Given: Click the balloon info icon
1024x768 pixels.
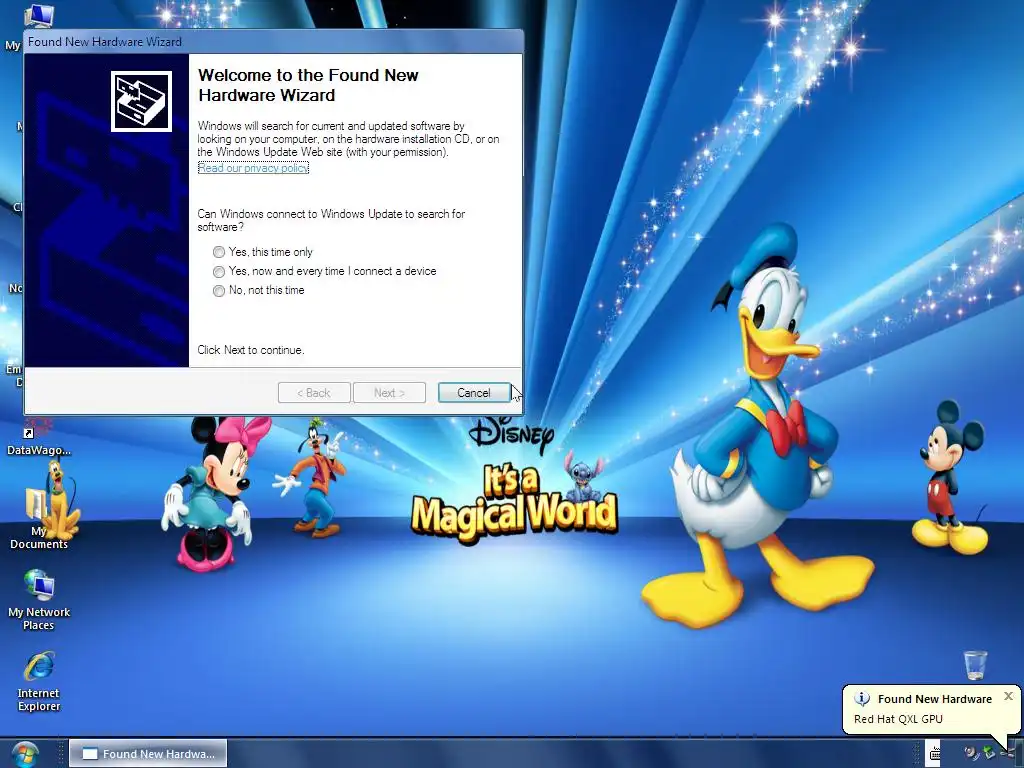Looking at the screenshot, I should 862,699.
